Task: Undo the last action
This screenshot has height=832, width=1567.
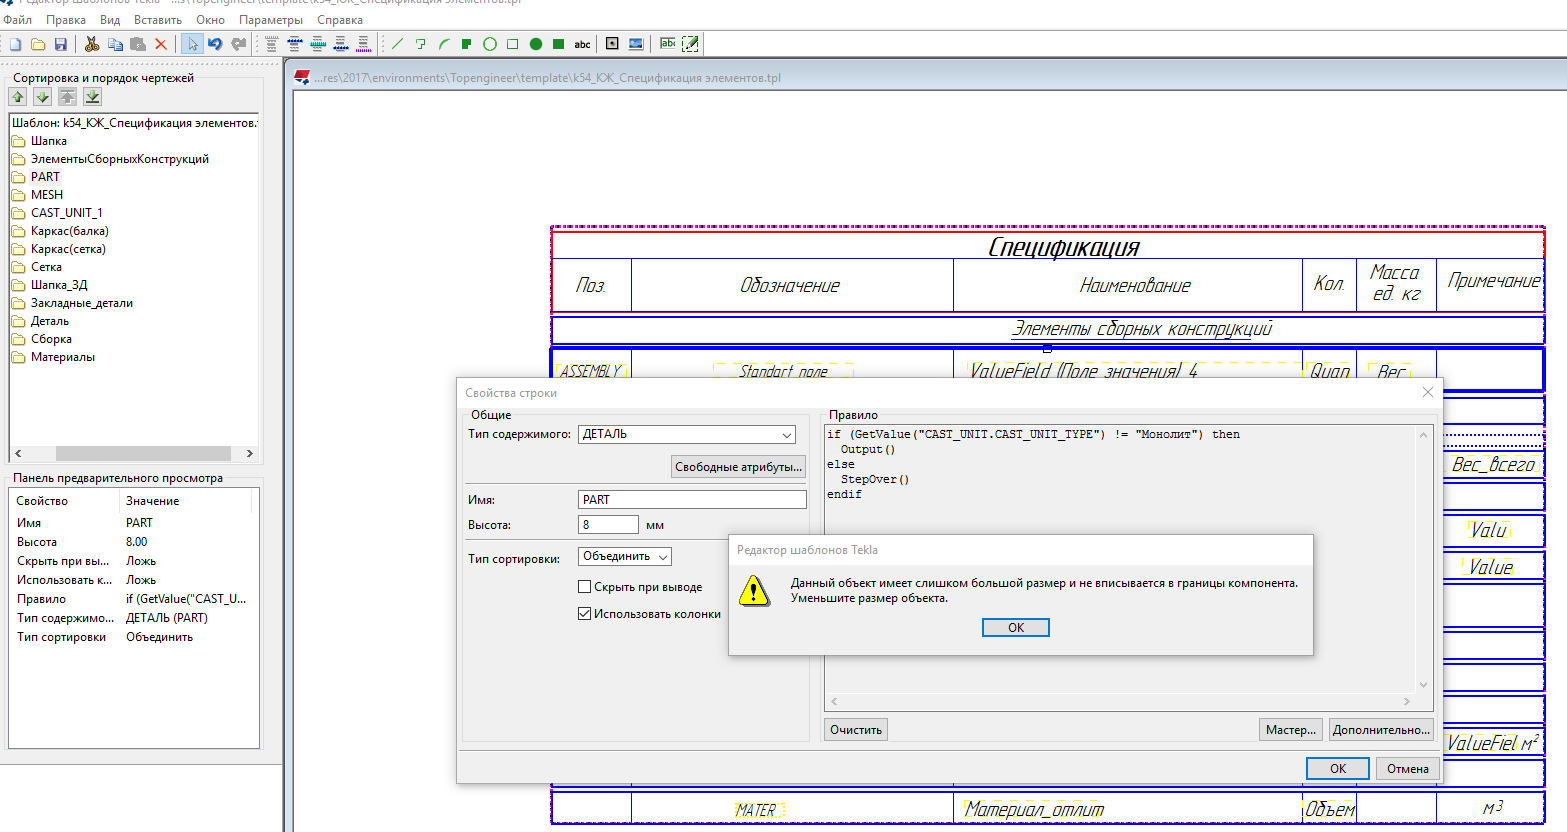Action: tap(215, 44)
